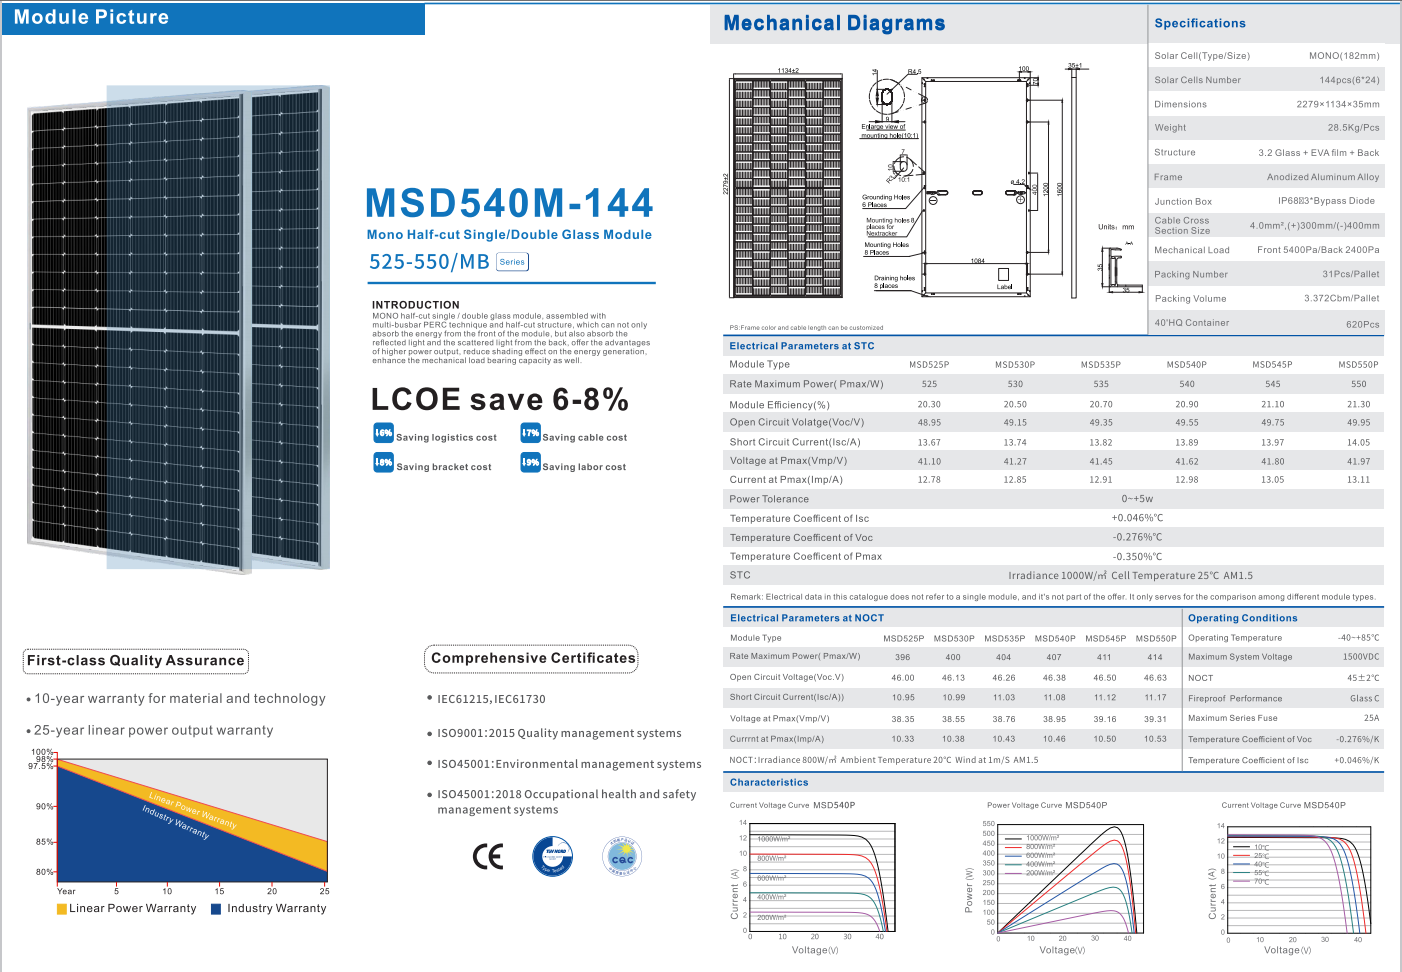Screen dimensions: 1402x972
Task: Click the 19% saving labor cost icon
Action: tap(530, 462)
